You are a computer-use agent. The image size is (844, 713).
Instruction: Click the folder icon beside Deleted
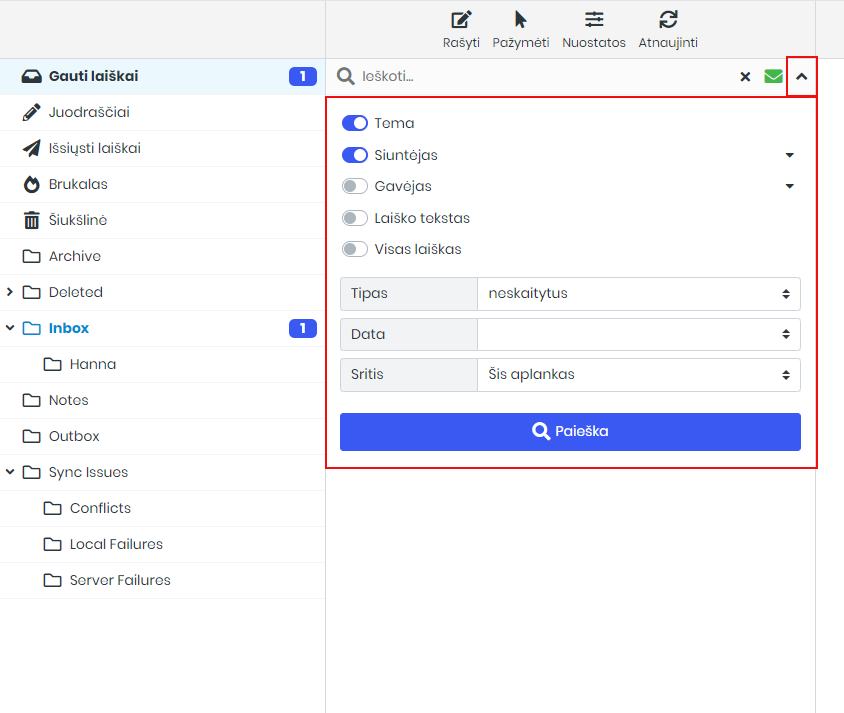coord(31,293)
